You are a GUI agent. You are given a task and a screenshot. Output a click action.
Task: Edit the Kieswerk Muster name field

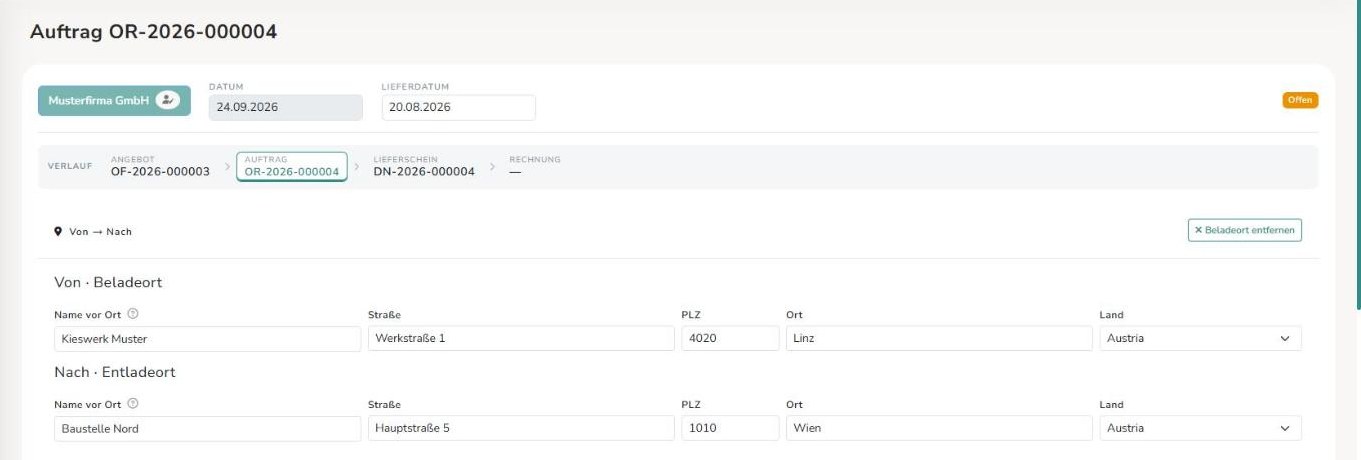[207, 339]
